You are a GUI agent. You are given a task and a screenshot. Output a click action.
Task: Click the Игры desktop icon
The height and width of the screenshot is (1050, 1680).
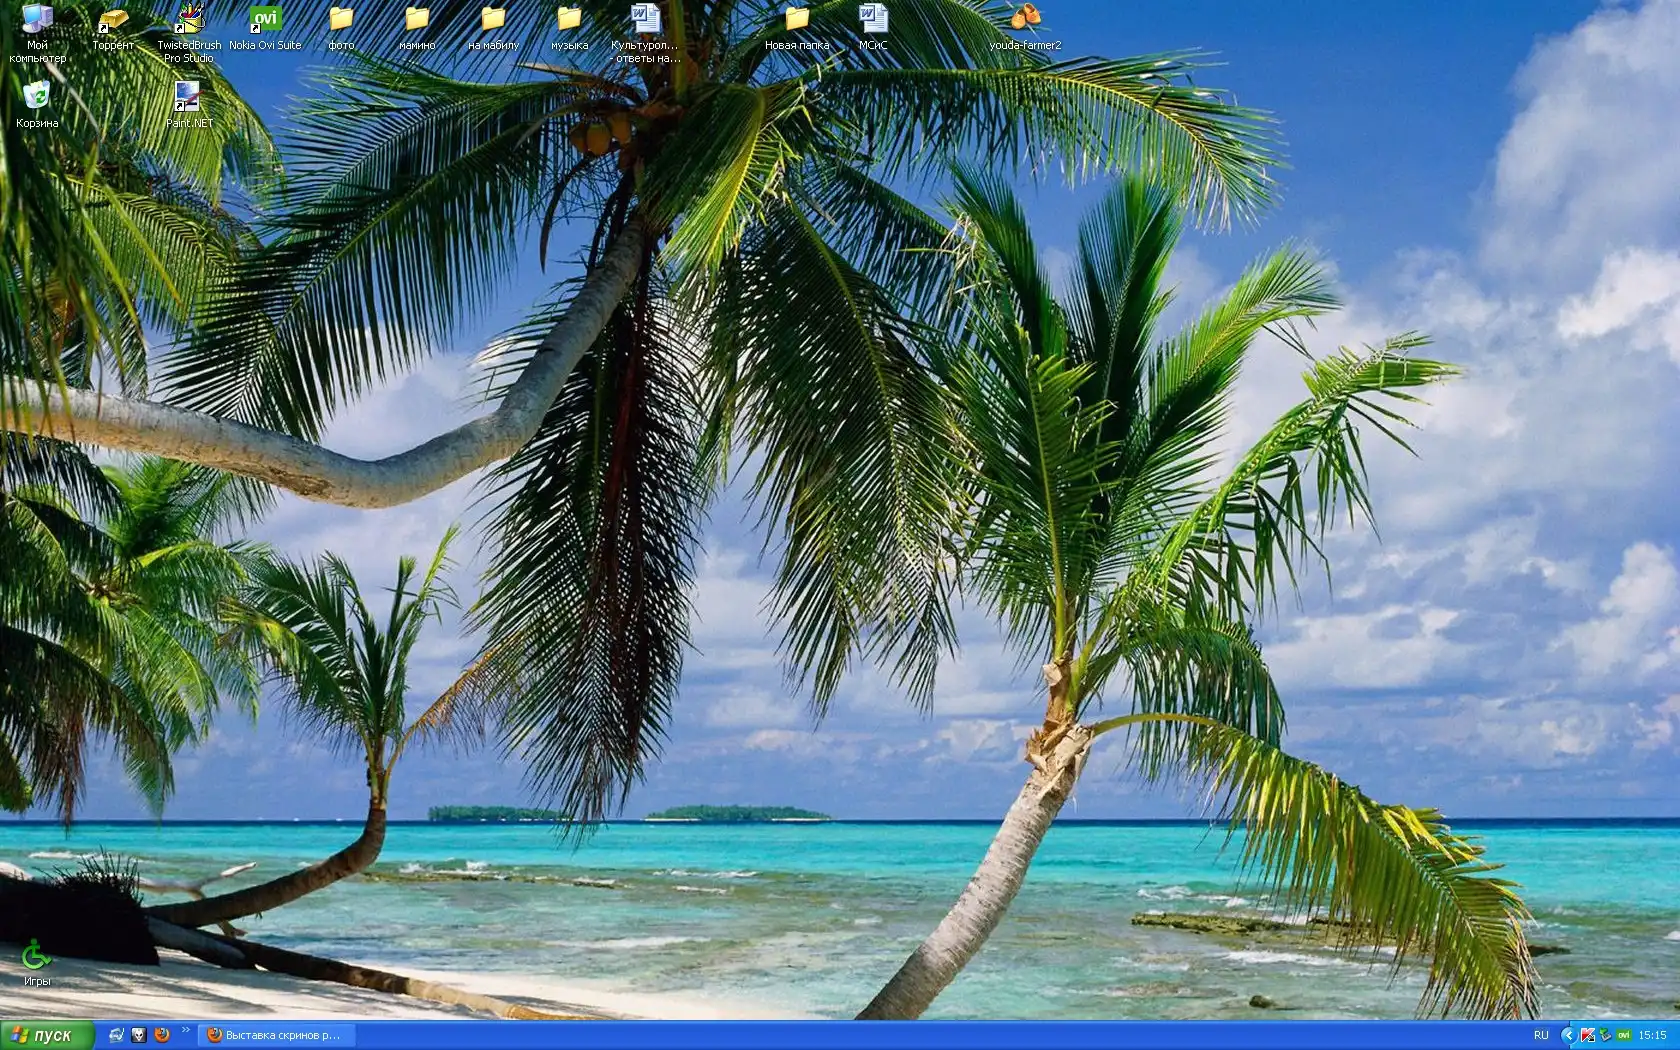coord(37,955)
